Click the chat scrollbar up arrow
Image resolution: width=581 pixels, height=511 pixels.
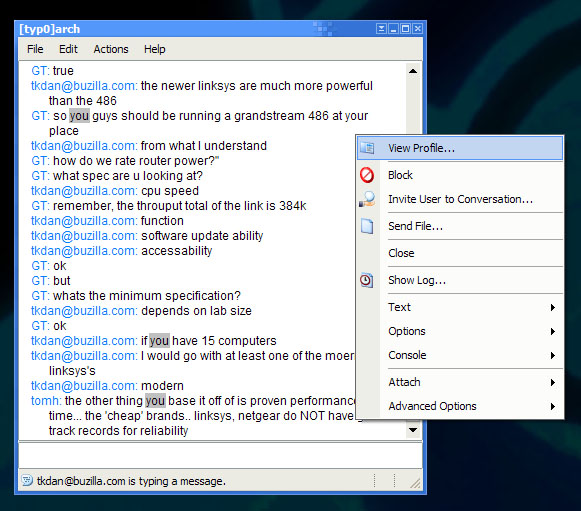[x=413, y=71]
